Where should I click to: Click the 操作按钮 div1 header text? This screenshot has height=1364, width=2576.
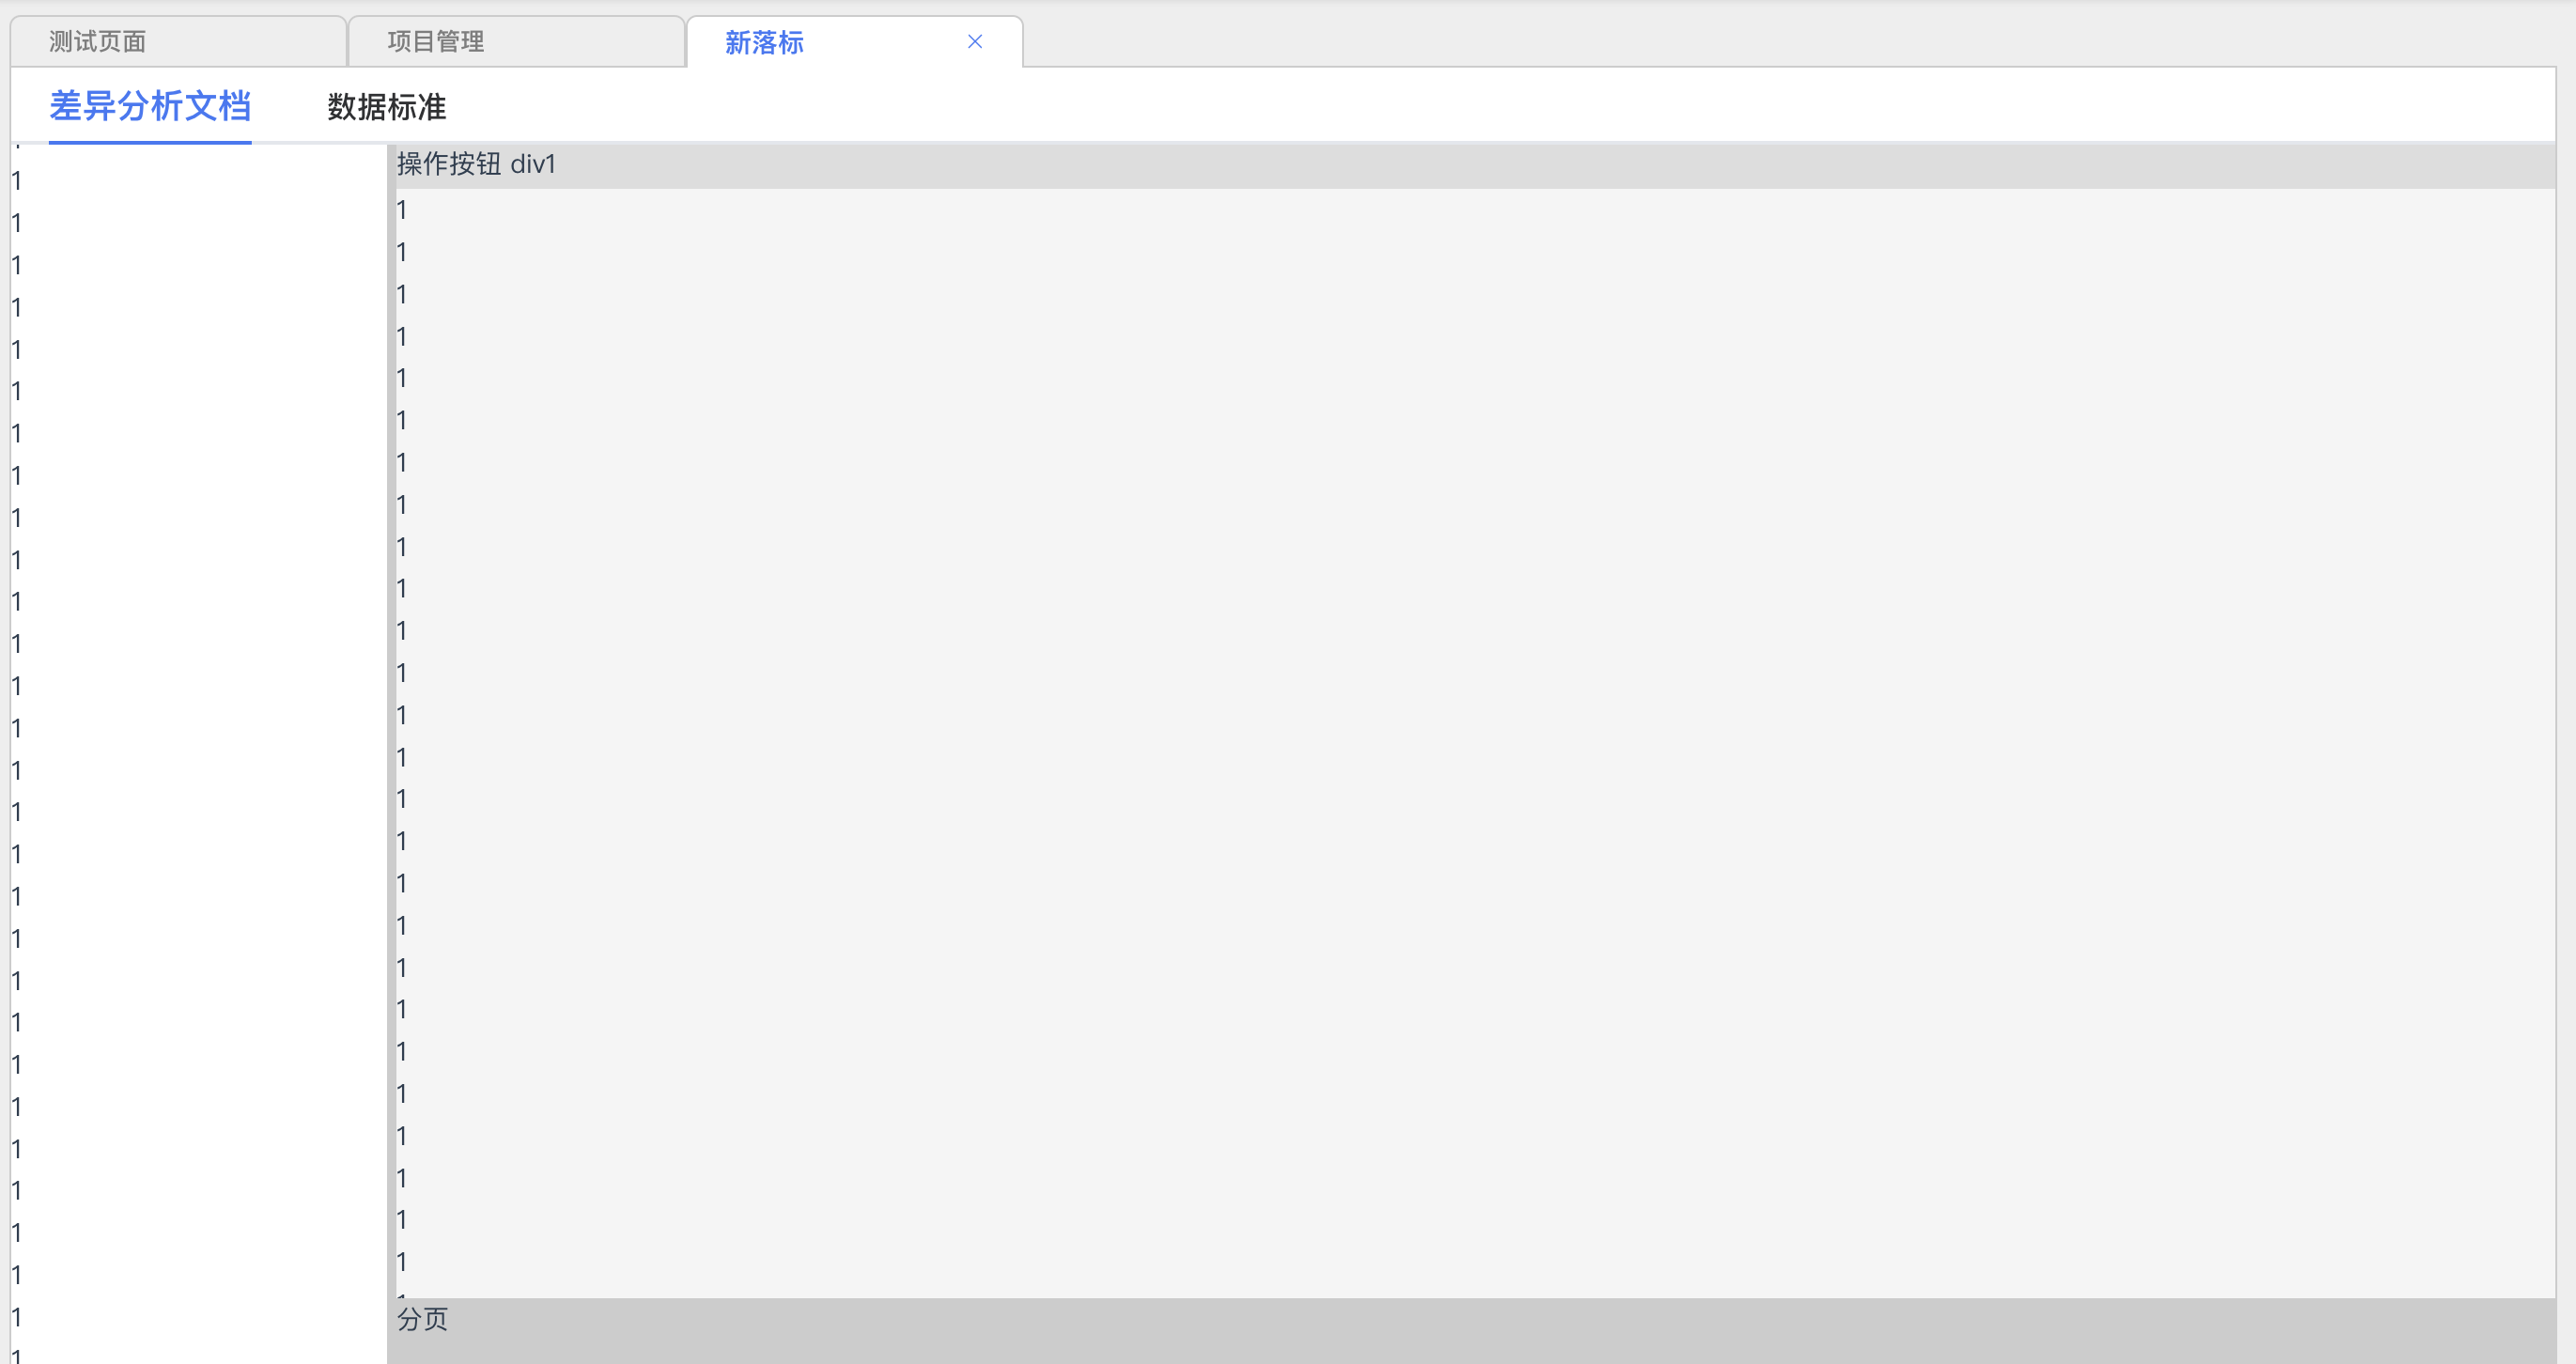click(x=476, y=164)
